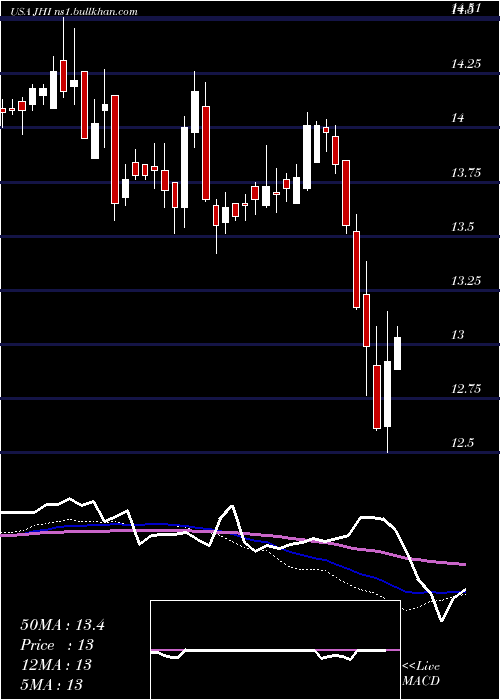Click the 12.75 price axis label

(466, 389)
